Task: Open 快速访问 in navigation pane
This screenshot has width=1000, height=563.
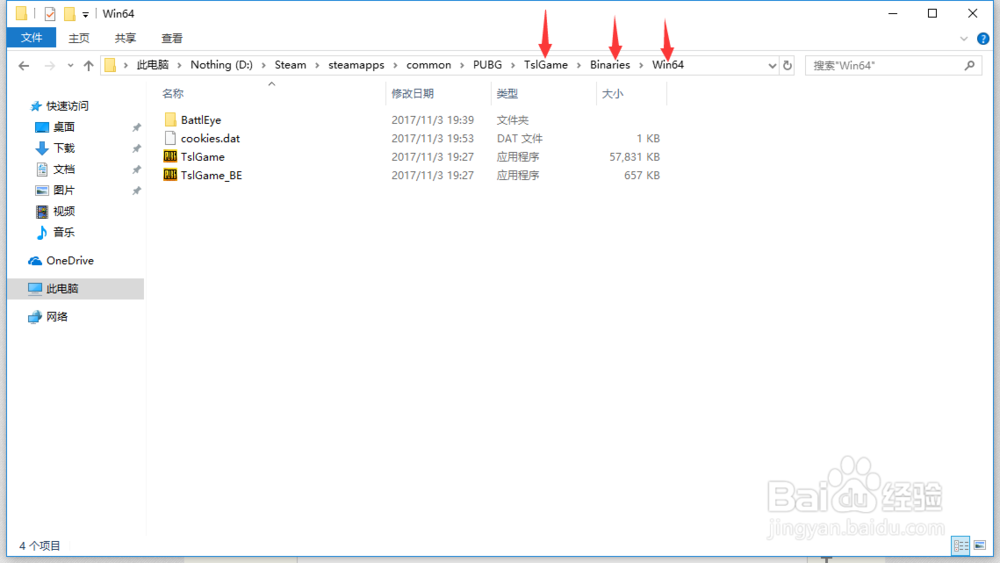Action: pyautogui.click(x=67, y=106)
